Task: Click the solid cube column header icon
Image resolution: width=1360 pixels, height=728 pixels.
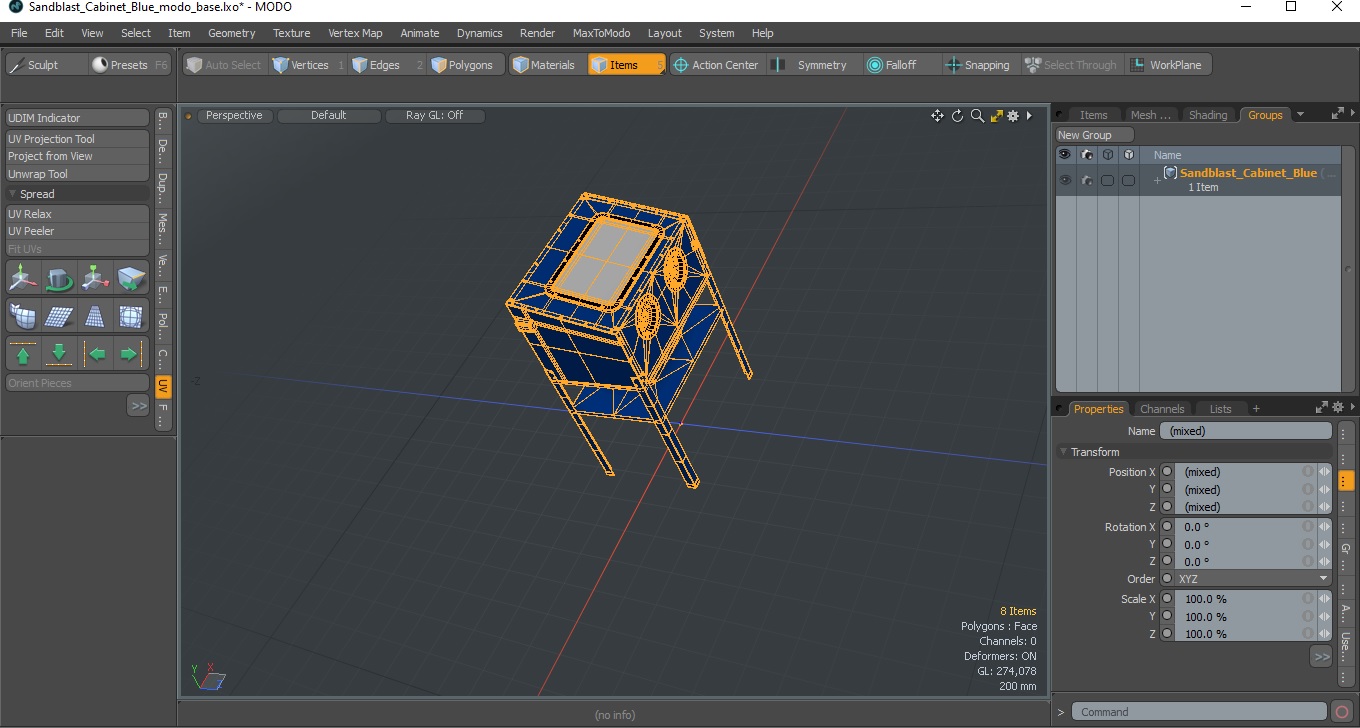Action: point(1129,155)
